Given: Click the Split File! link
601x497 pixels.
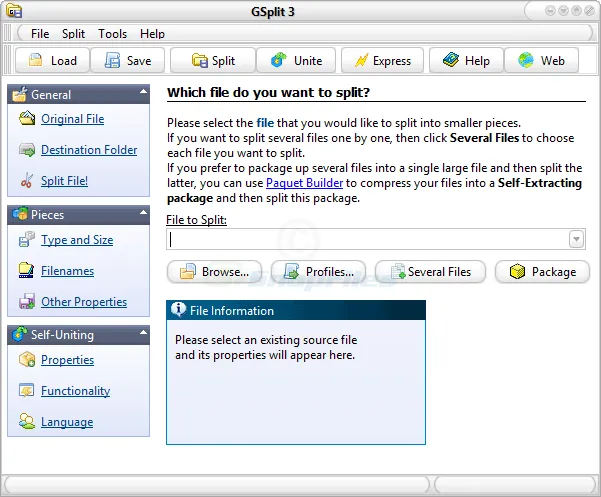Looking at the screenshot, I should tap(64, 180).
